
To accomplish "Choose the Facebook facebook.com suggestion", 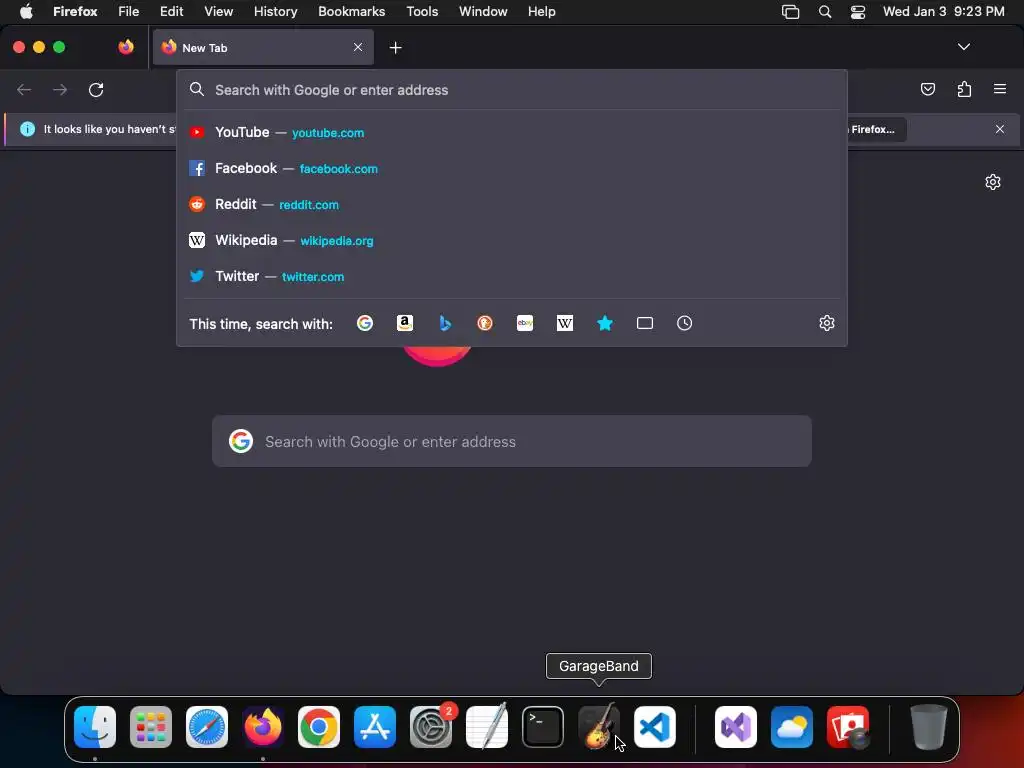I will [512, 168].
